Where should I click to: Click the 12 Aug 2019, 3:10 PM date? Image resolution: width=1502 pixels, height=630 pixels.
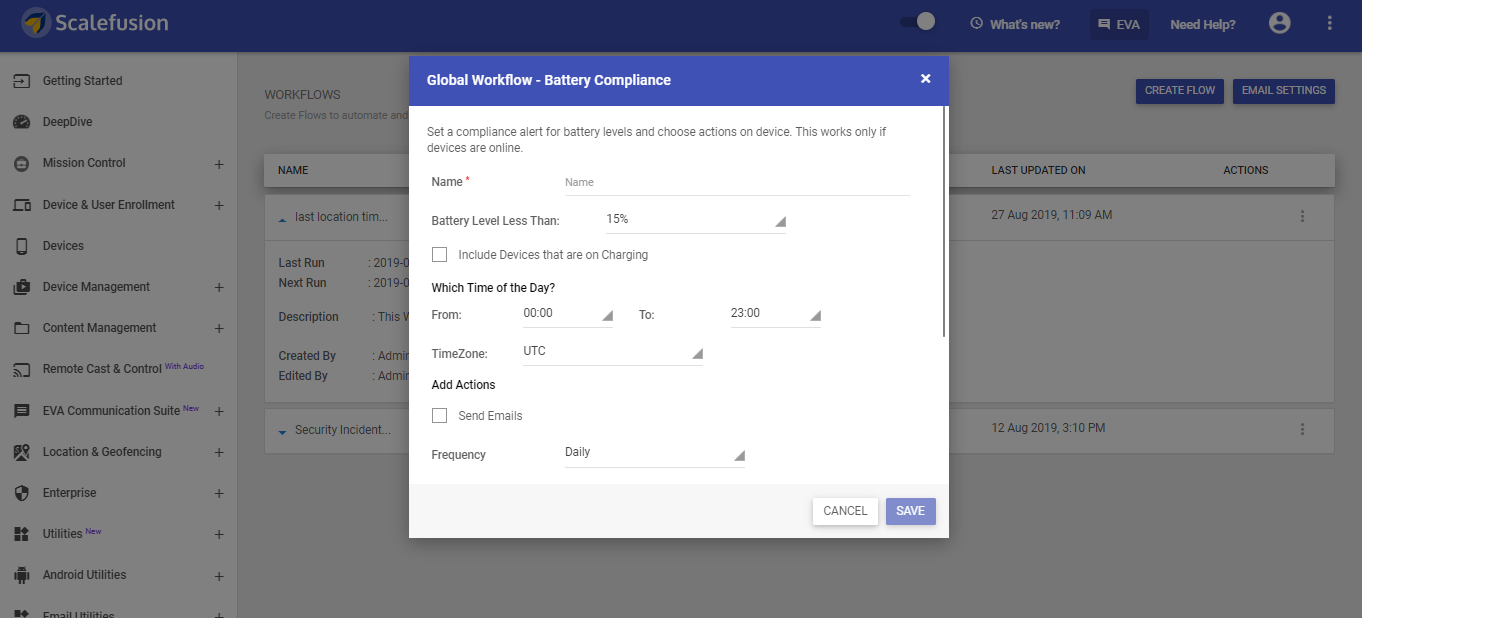[1048, 428]
